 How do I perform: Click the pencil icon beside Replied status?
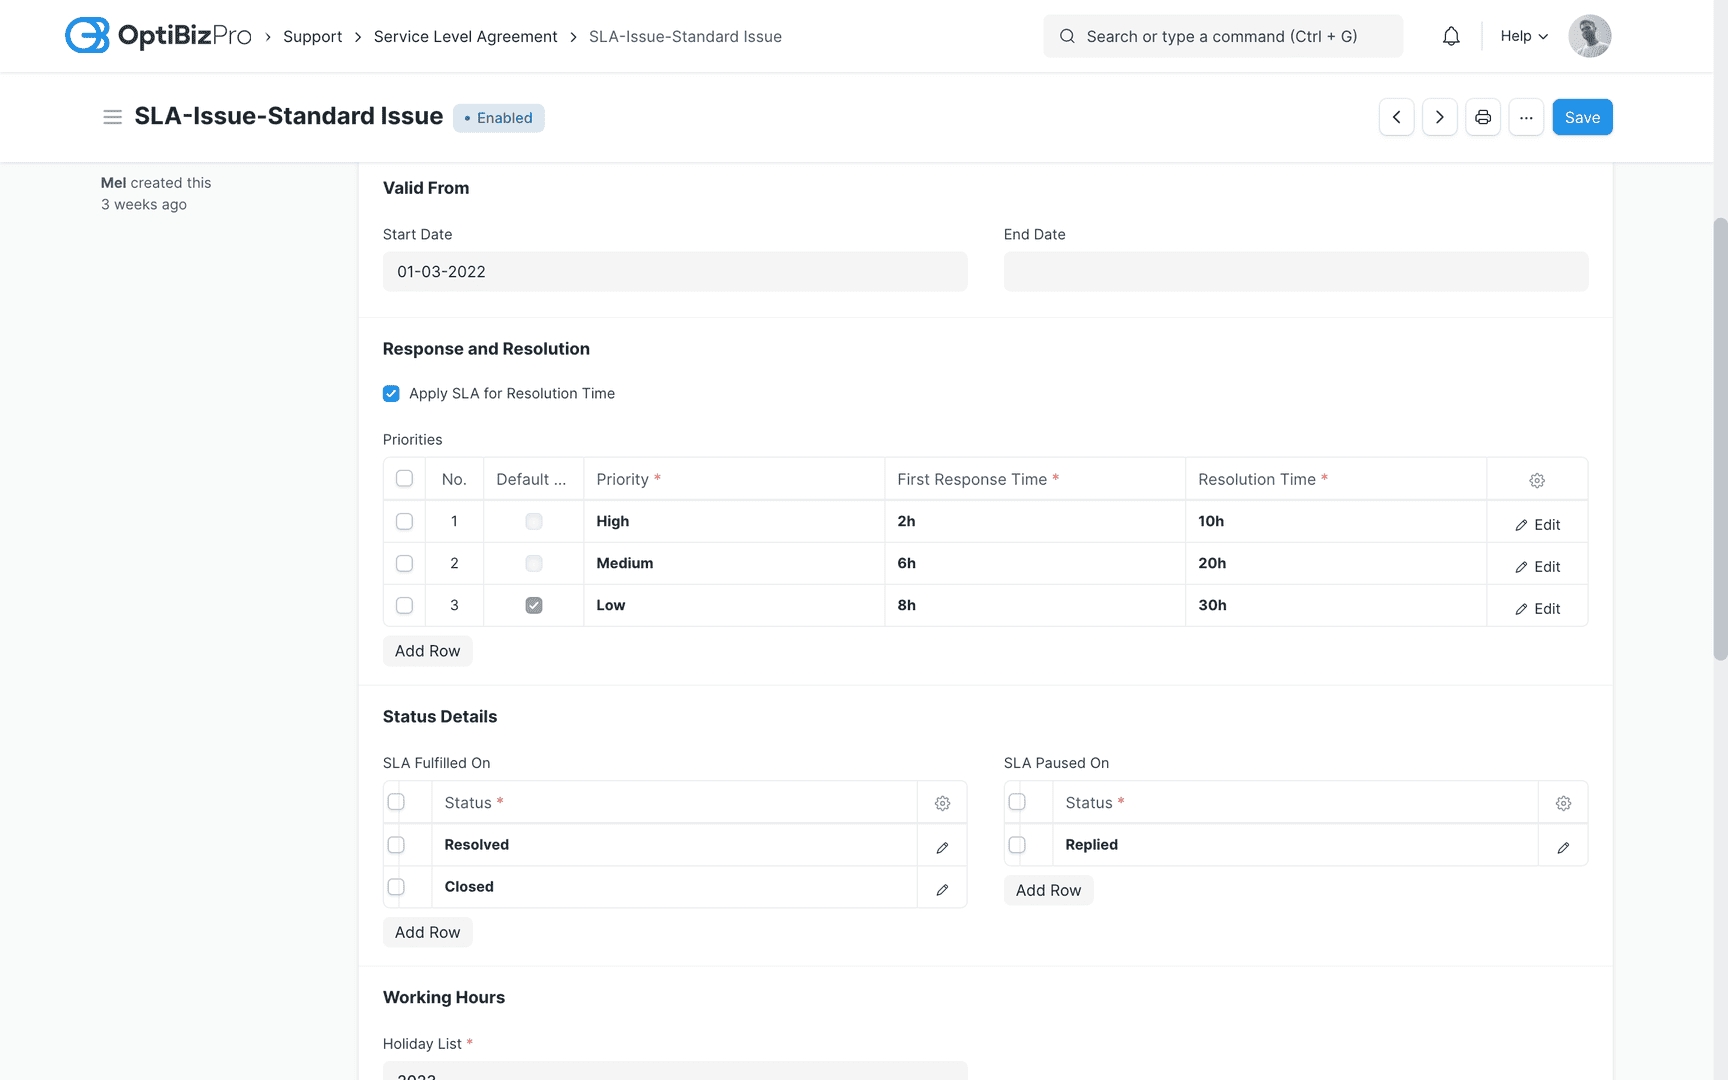click(1563, 846)
